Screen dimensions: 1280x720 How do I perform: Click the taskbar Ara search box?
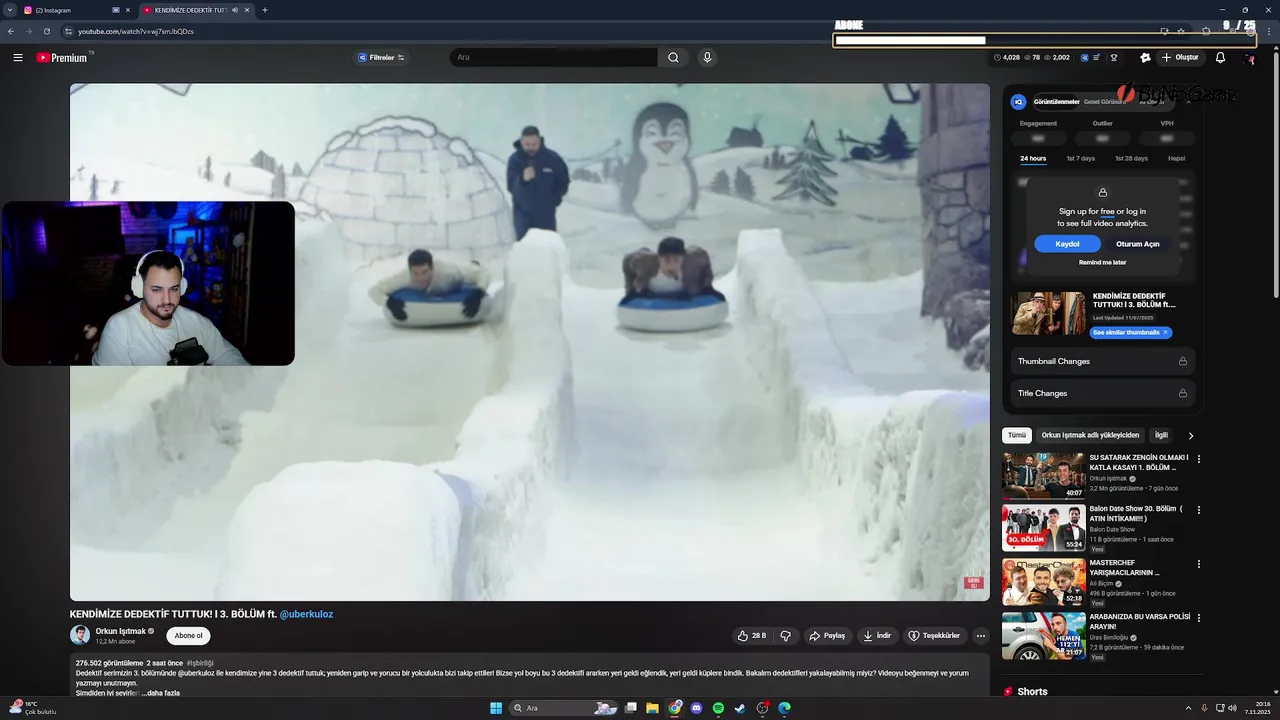click(564, 708)
